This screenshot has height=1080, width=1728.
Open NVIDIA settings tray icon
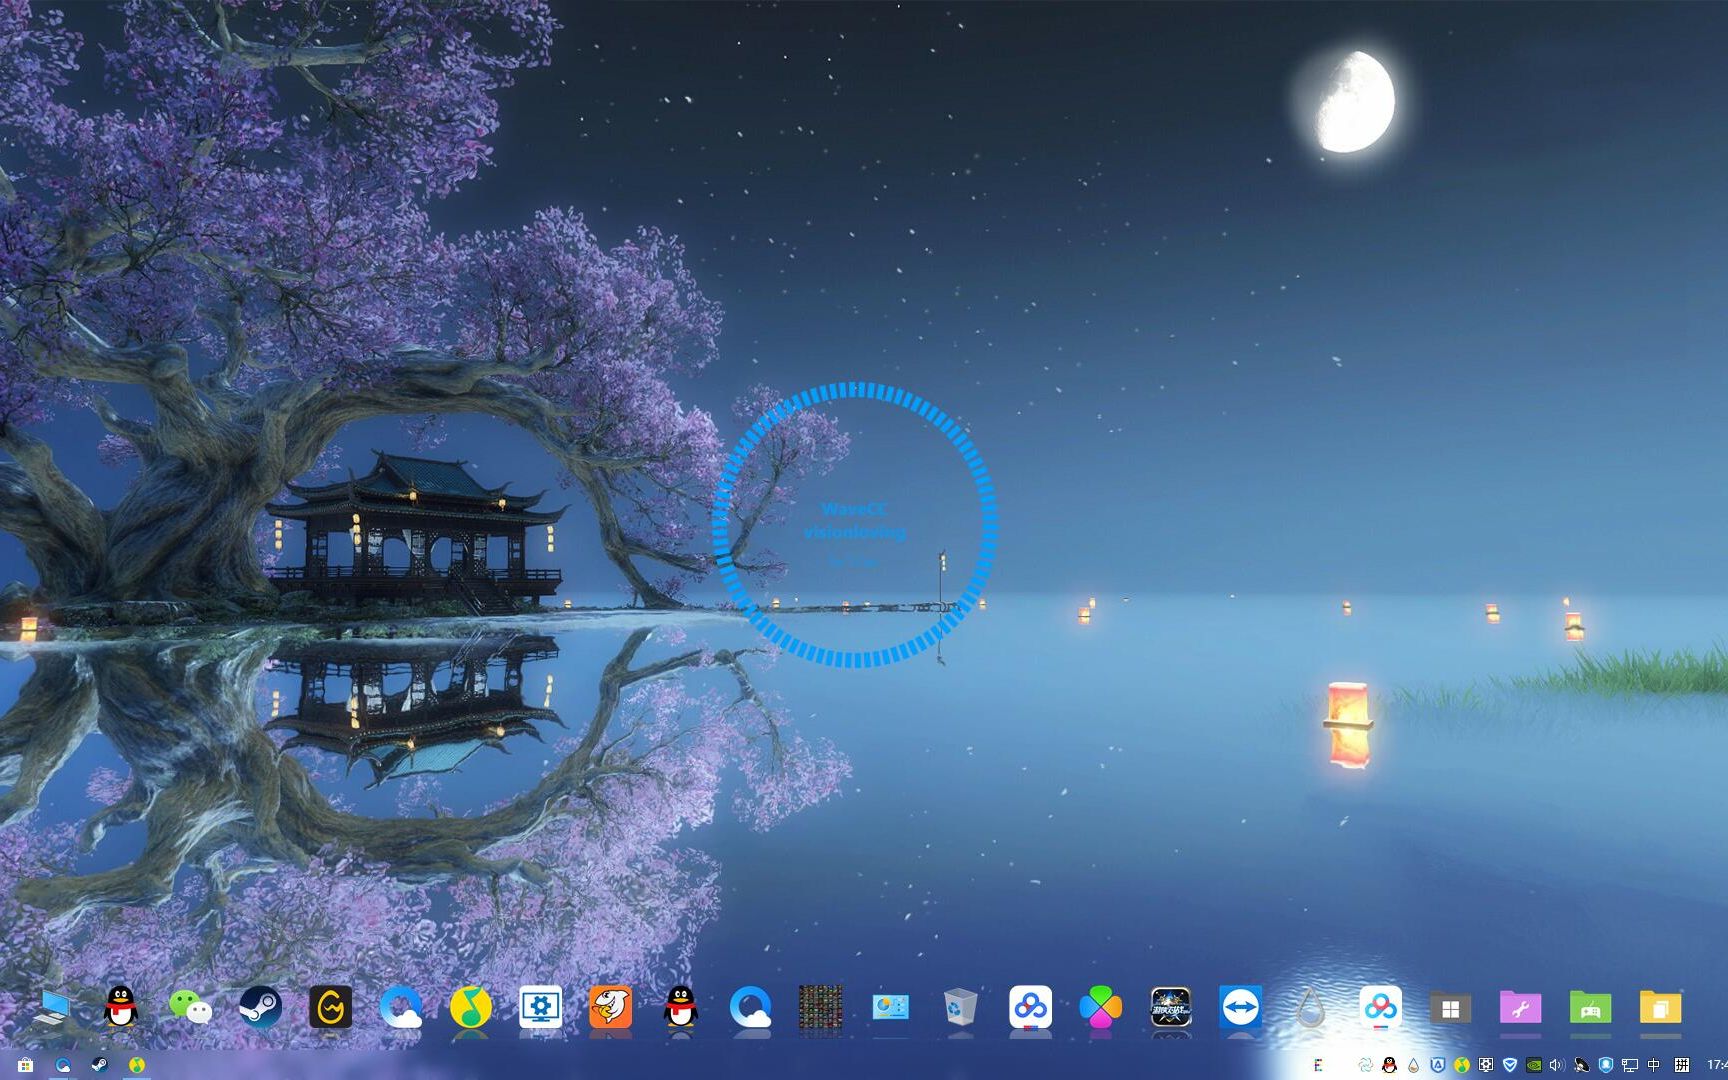(1534, 1066)
